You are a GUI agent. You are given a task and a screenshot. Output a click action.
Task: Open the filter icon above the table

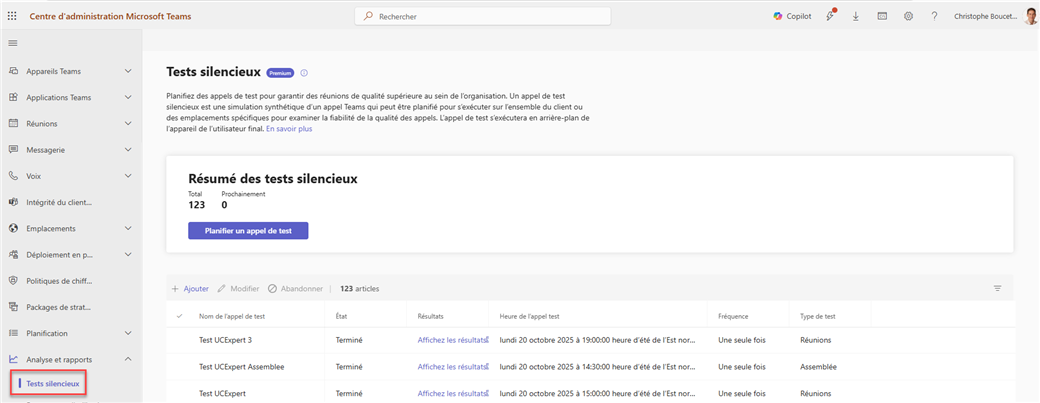(x=997, y=288)
